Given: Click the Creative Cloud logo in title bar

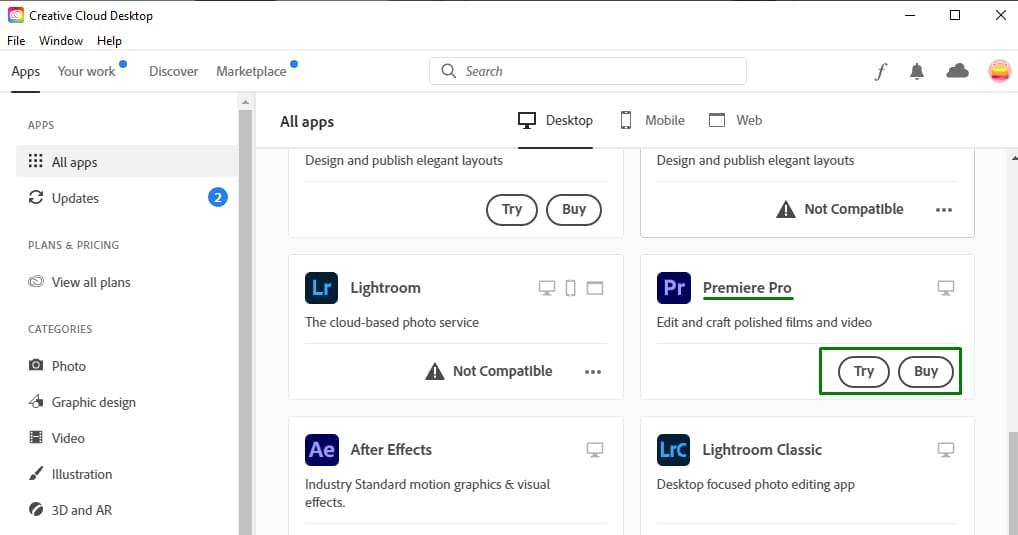Looking at the screenshot, I should 16,15.
